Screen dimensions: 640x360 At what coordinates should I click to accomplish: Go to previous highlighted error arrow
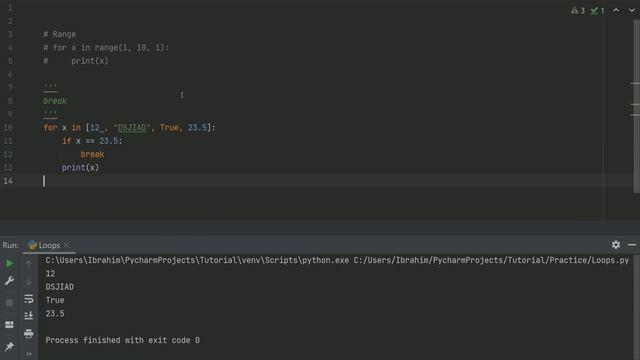pos(616,10)
